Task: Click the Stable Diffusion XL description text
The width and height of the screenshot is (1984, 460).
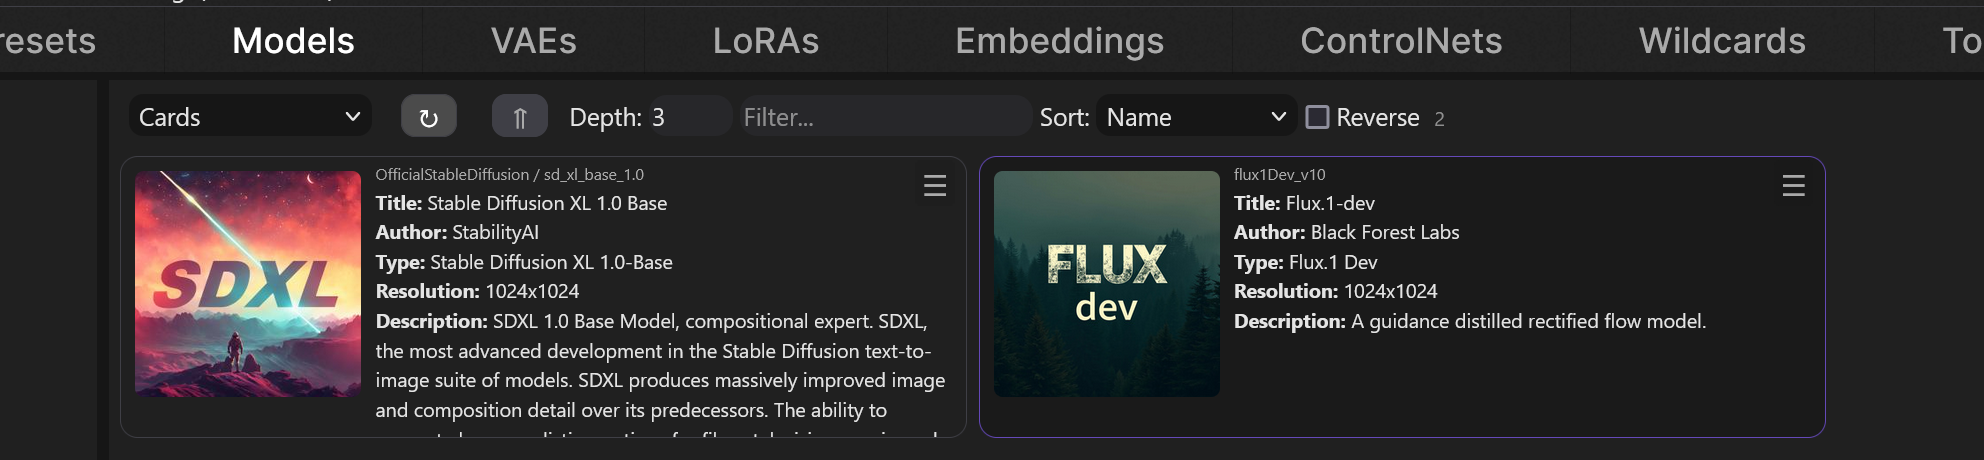Action: pyautogui.click(x=660, y=365)
